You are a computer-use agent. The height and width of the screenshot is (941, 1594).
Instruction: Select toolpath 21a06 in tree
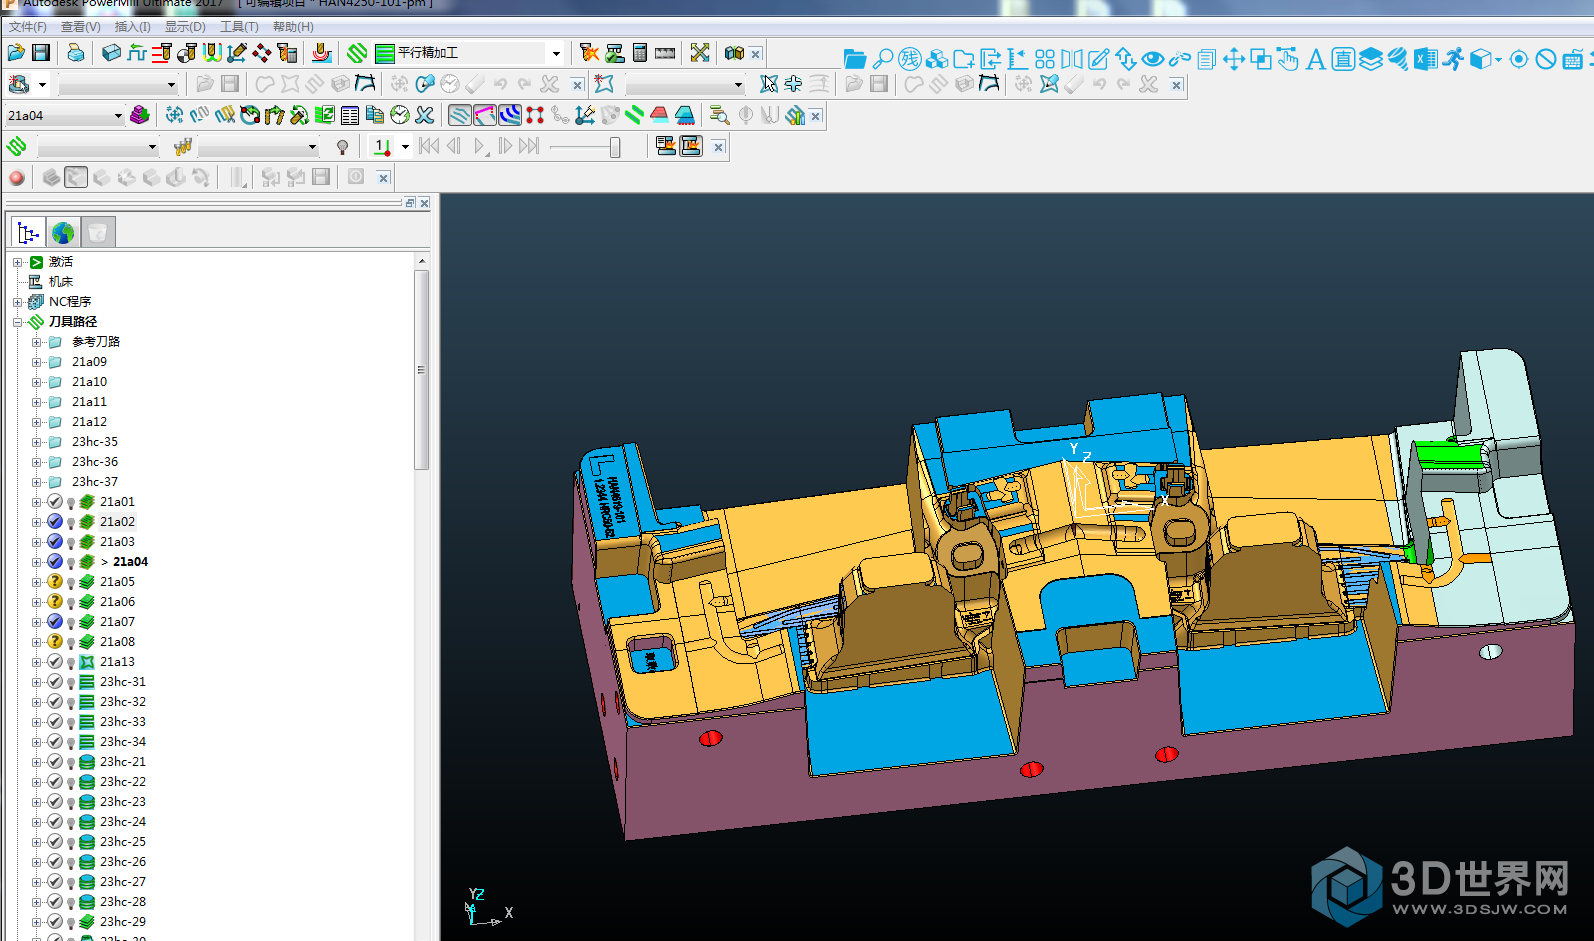click(117, 602)
